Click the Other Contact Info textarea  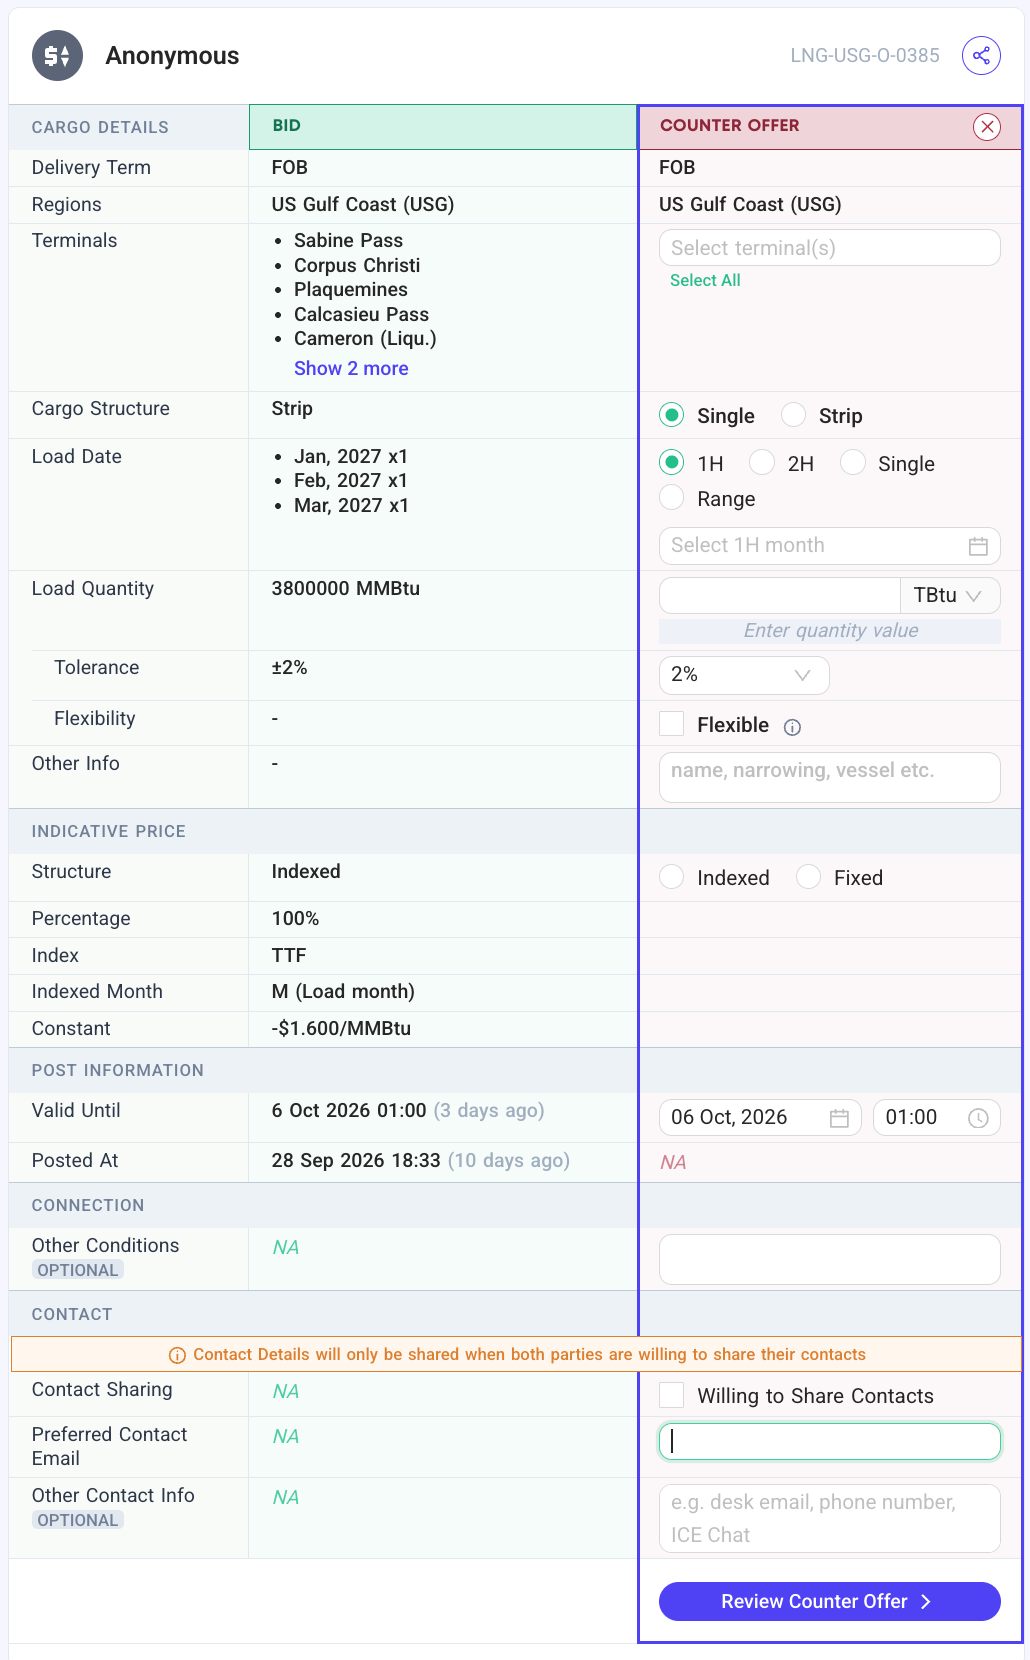829,1518
